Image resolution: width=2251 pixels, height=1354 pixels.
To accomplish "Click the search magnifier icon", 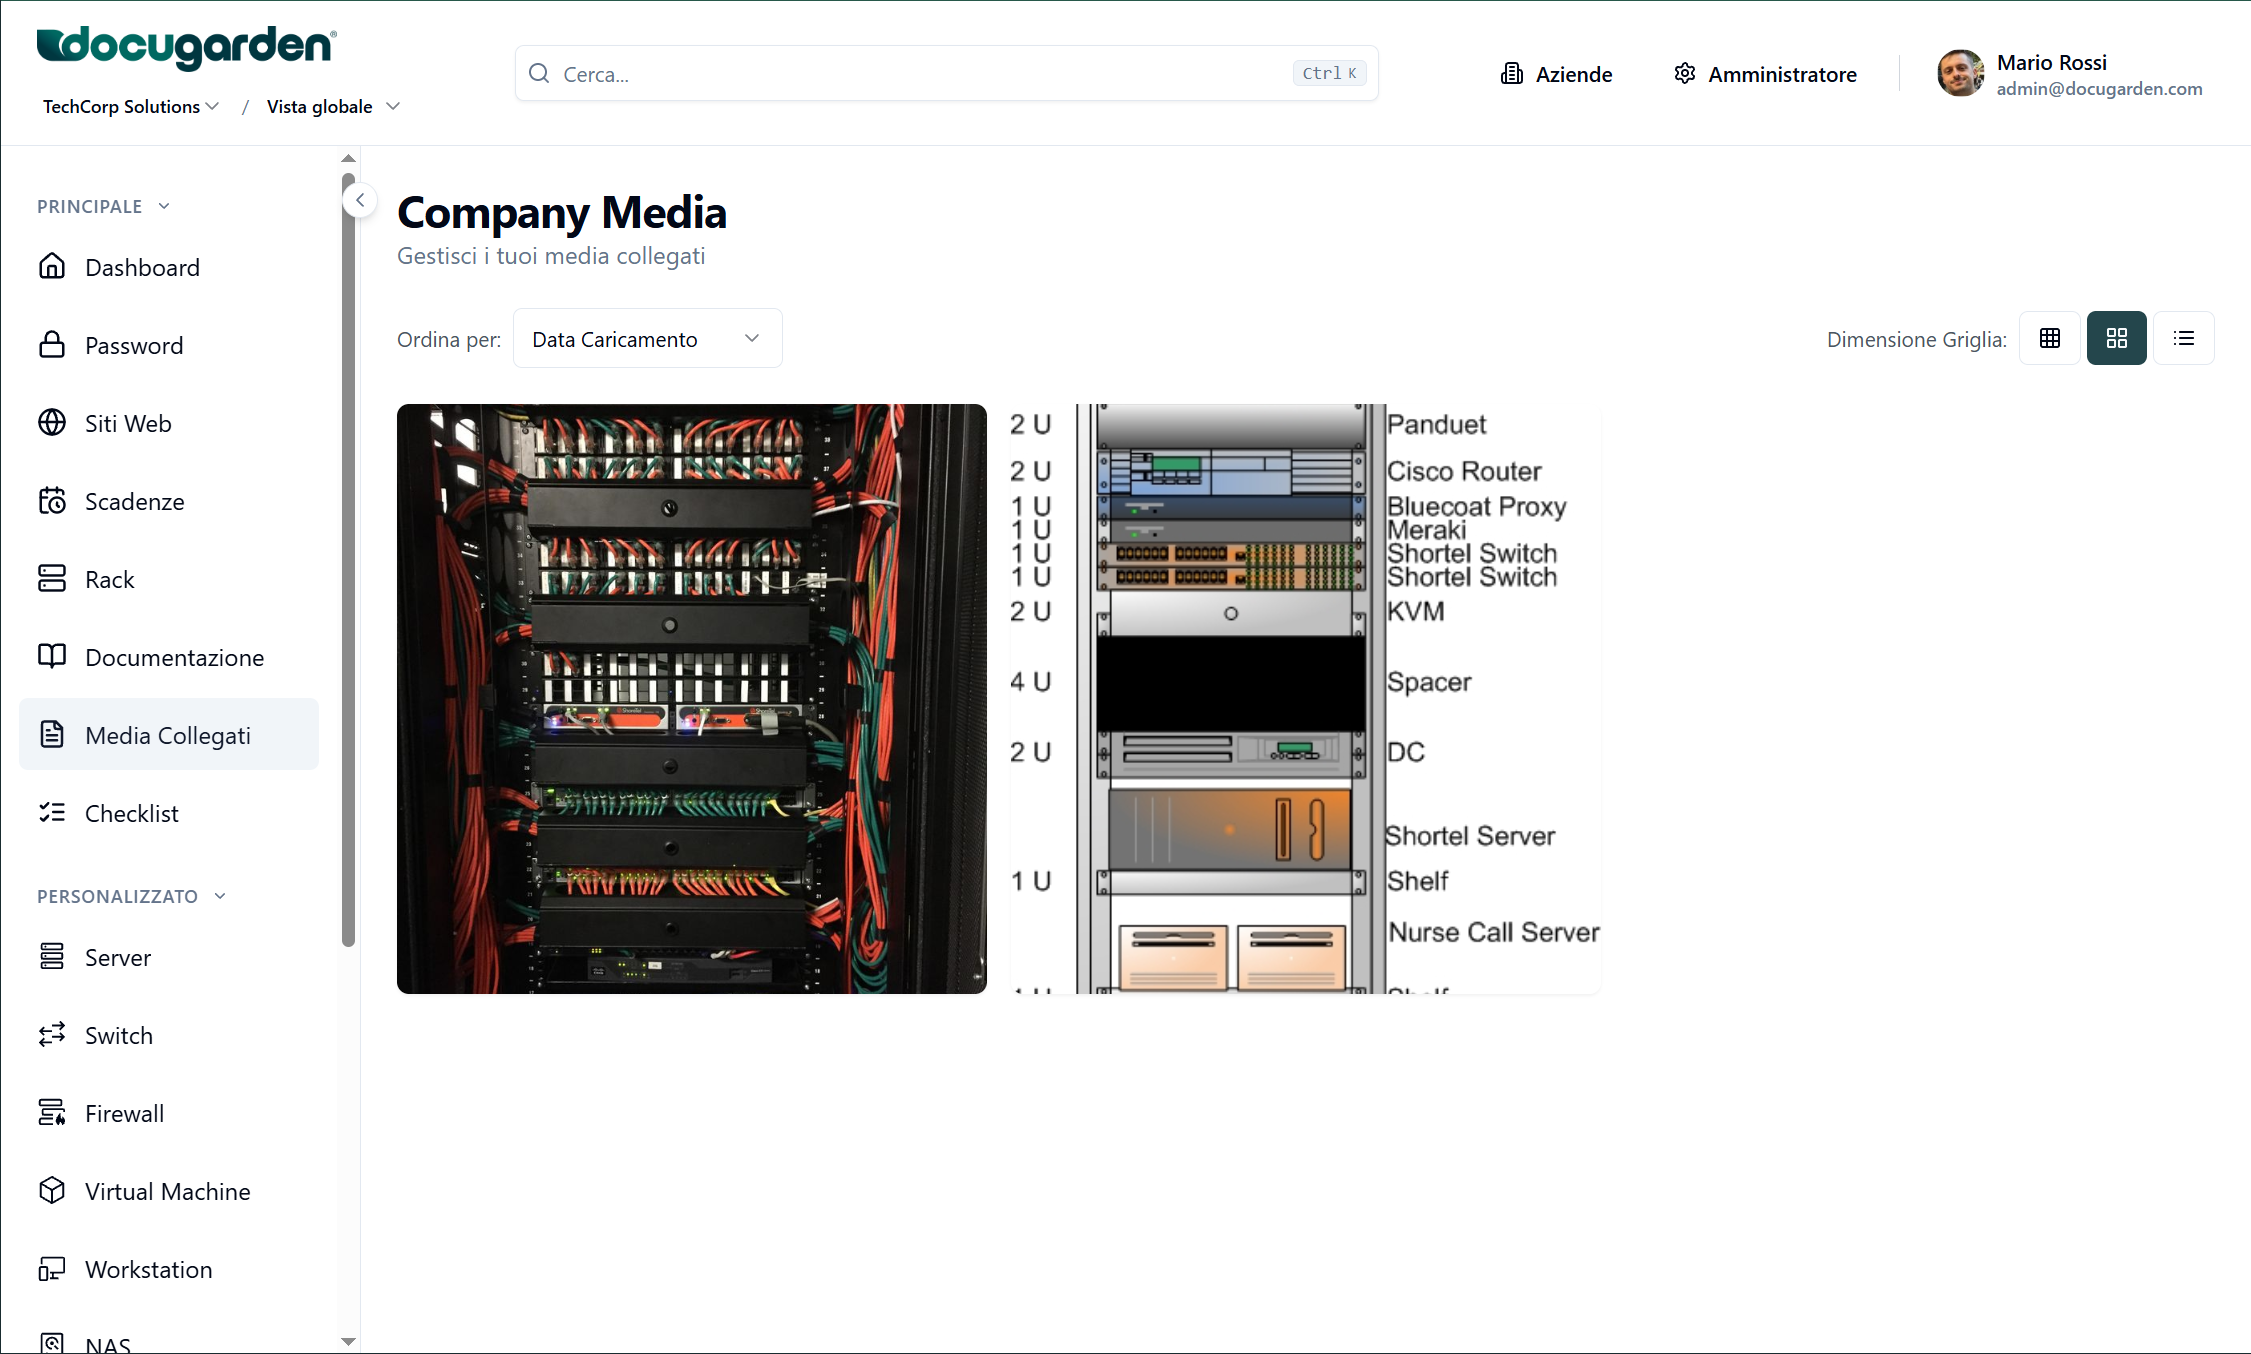I will [x=539, y=73].
